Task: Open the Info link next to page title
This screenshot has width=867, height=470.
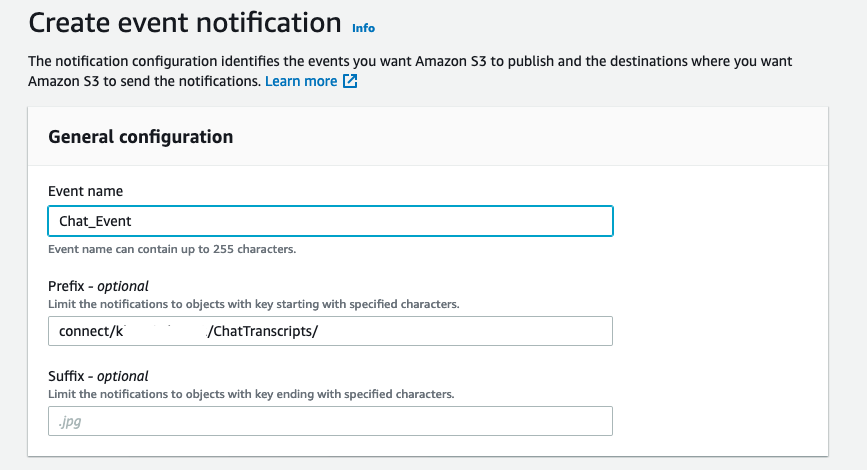Action: (363, 28)
